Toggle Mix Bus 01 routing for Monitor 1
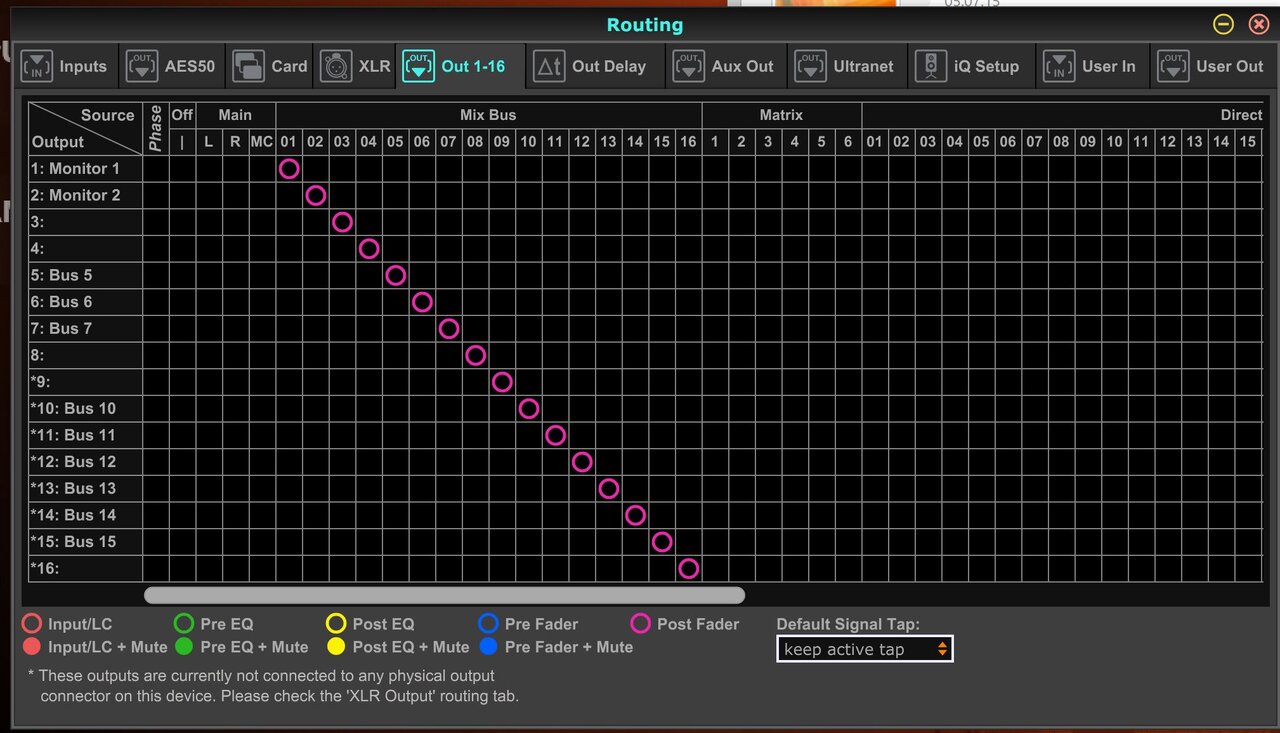The height and width of the screenshot is (733, 1280). click(289, 169)
